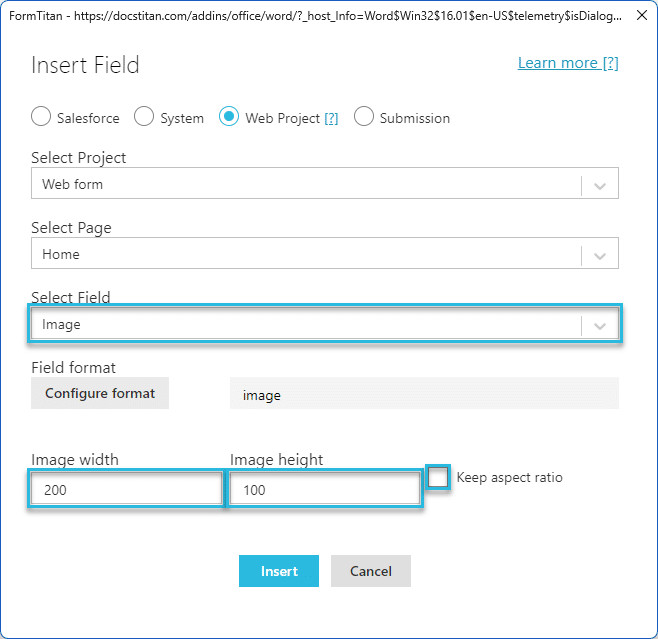Focus the Image height input field
Image resolution: width=658 pixels, height=639 pixels.
[324, 490]
